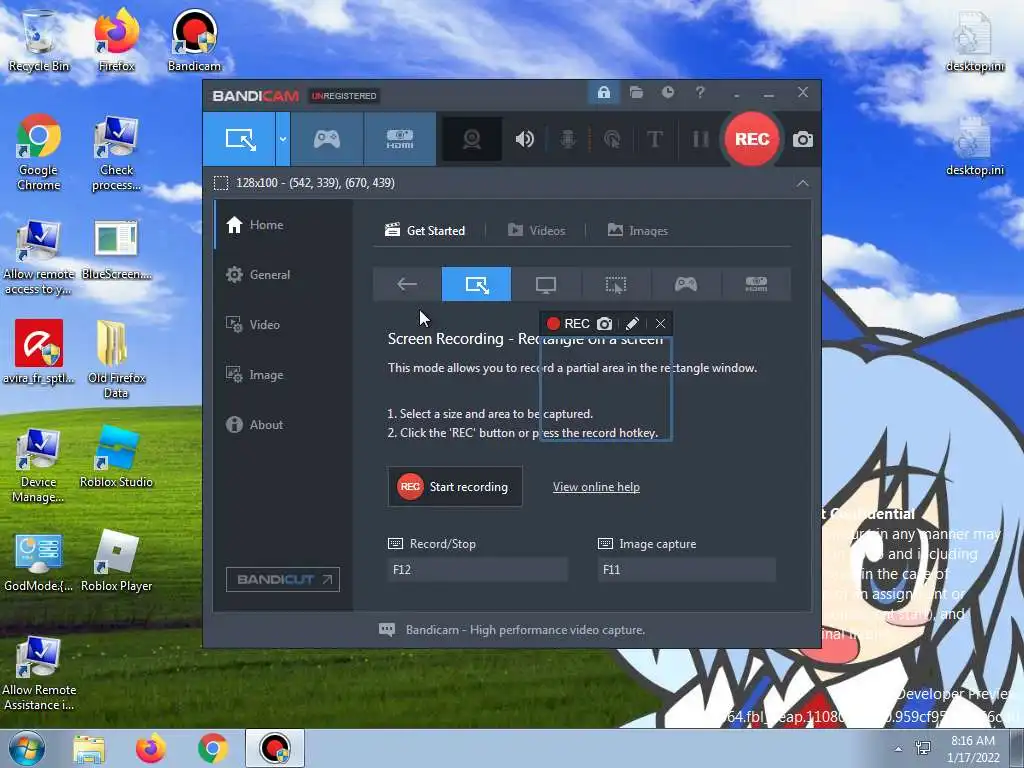Screen dimensions: 1024x768
Task: Click the 128x100 capture area info
Action: coord(315,183)
